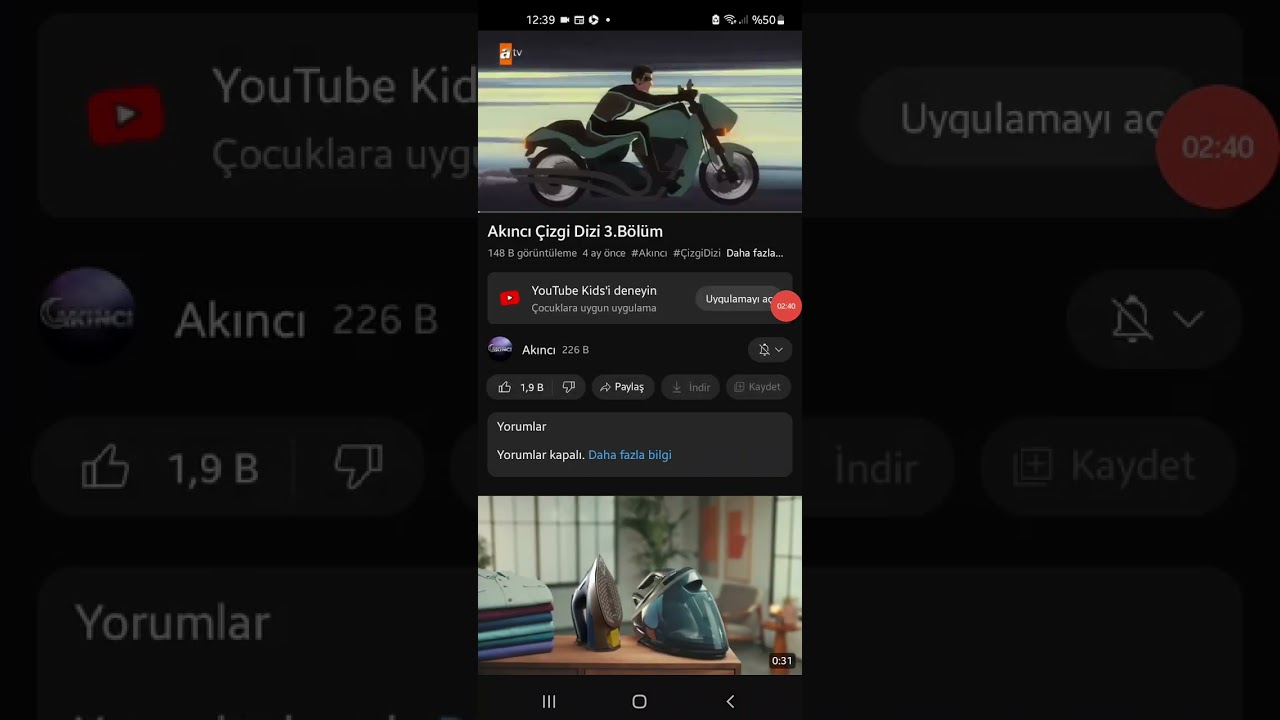Click the video progress bar under the player
The width and height of the screenshot is (1280, 720).
point(640,212)
